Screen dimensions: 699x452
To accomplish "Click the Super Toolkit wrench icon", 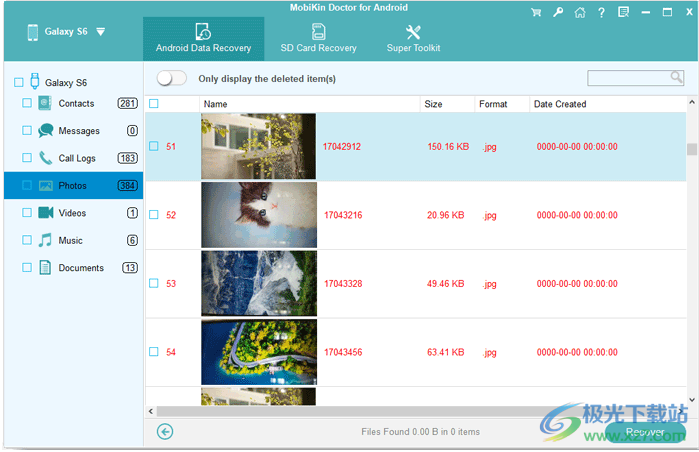I will [413, 32].
